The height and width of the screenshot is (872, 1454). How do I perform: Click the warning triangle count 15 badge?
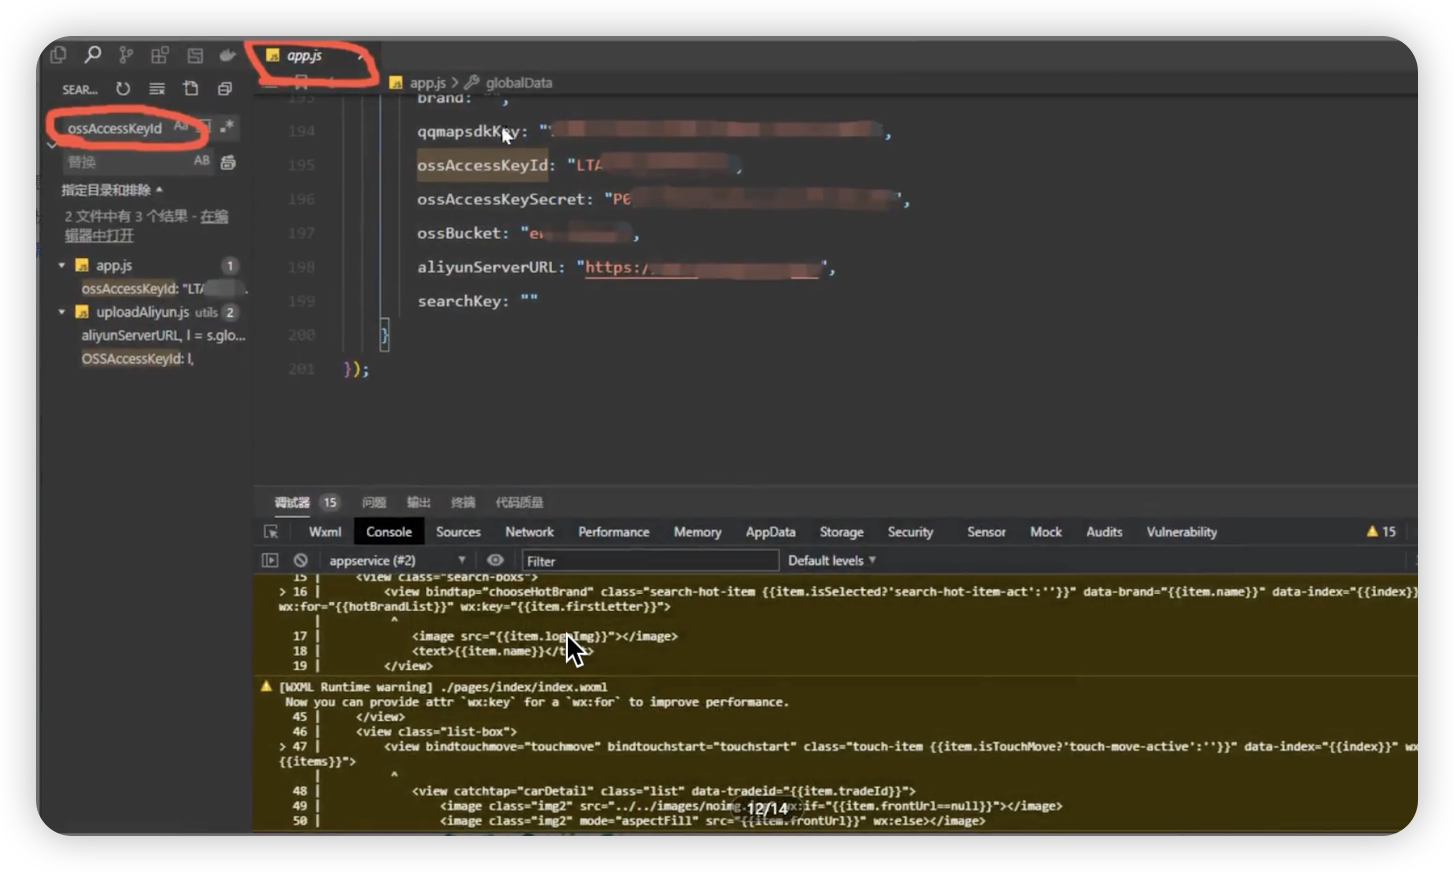[x=1381, y=532]
